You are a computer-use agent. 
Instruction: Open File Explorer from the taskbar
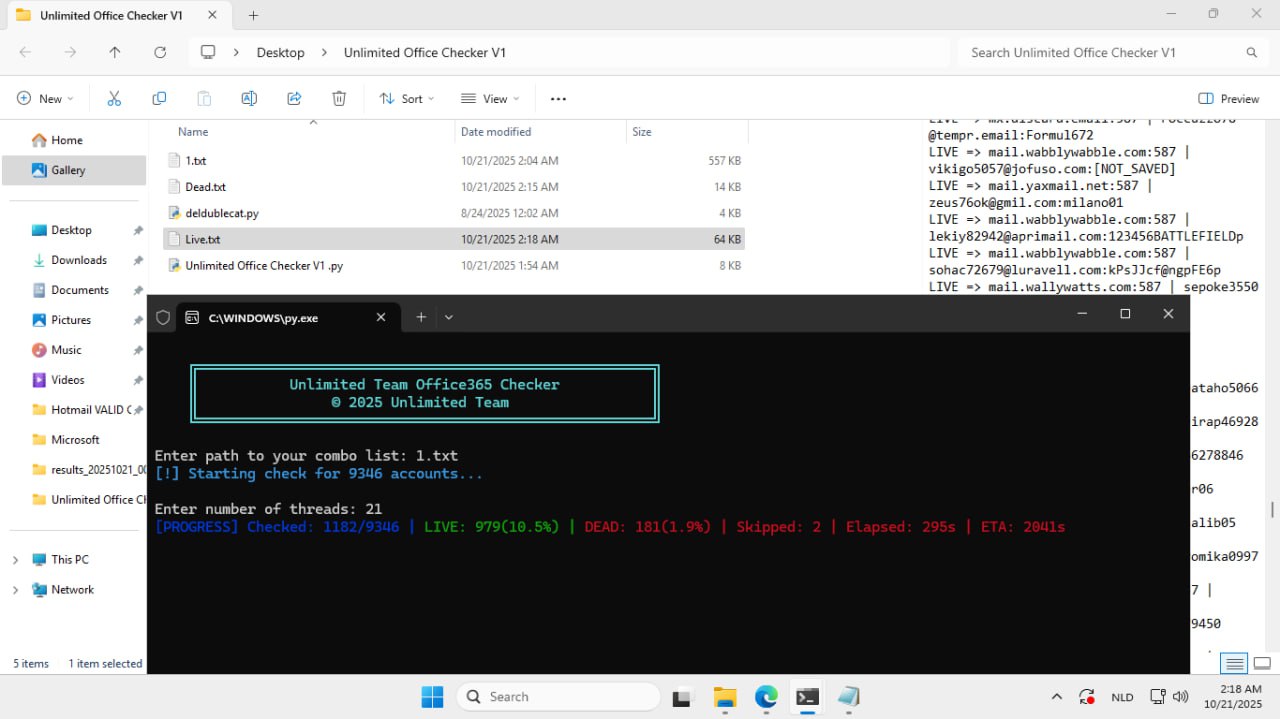click(x=725, y=697)
